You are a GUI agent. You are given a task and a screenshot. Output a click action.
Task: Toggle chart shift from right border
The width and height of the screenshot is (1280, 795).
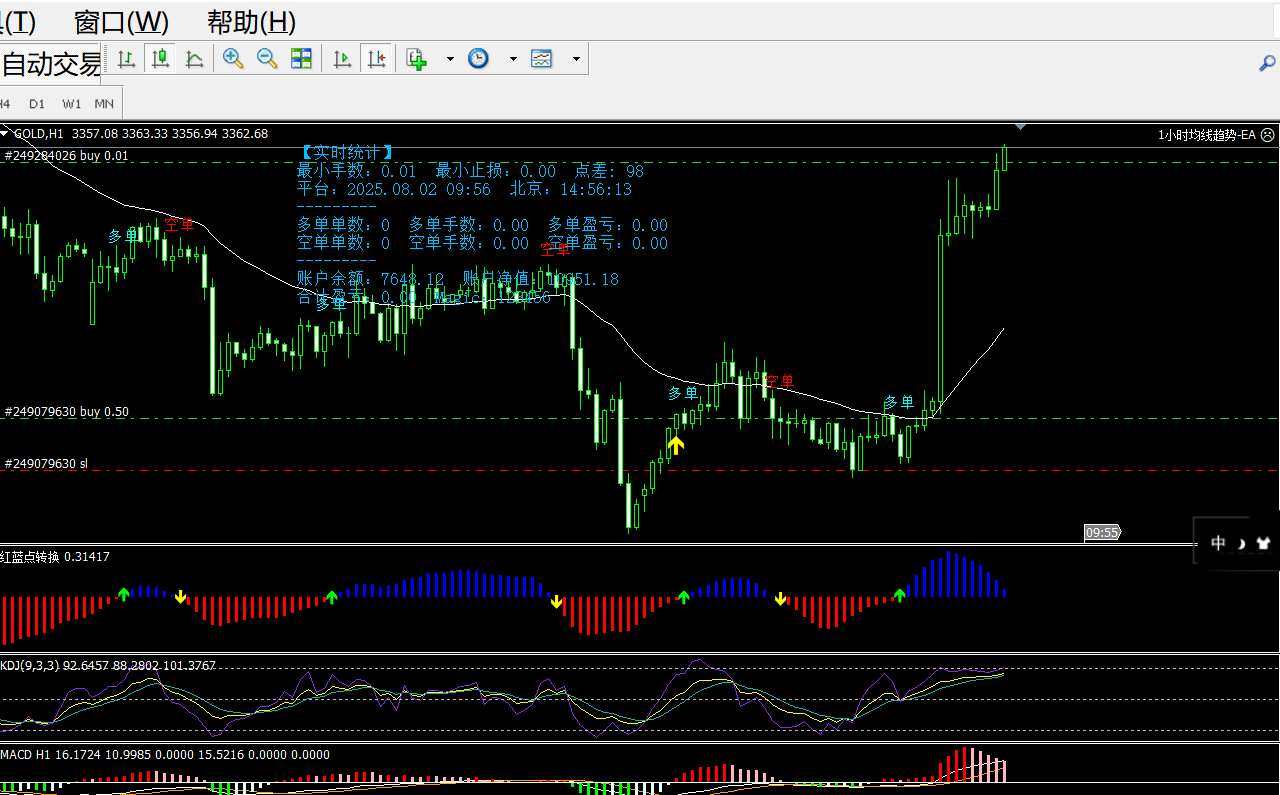(x=376, y=59)
